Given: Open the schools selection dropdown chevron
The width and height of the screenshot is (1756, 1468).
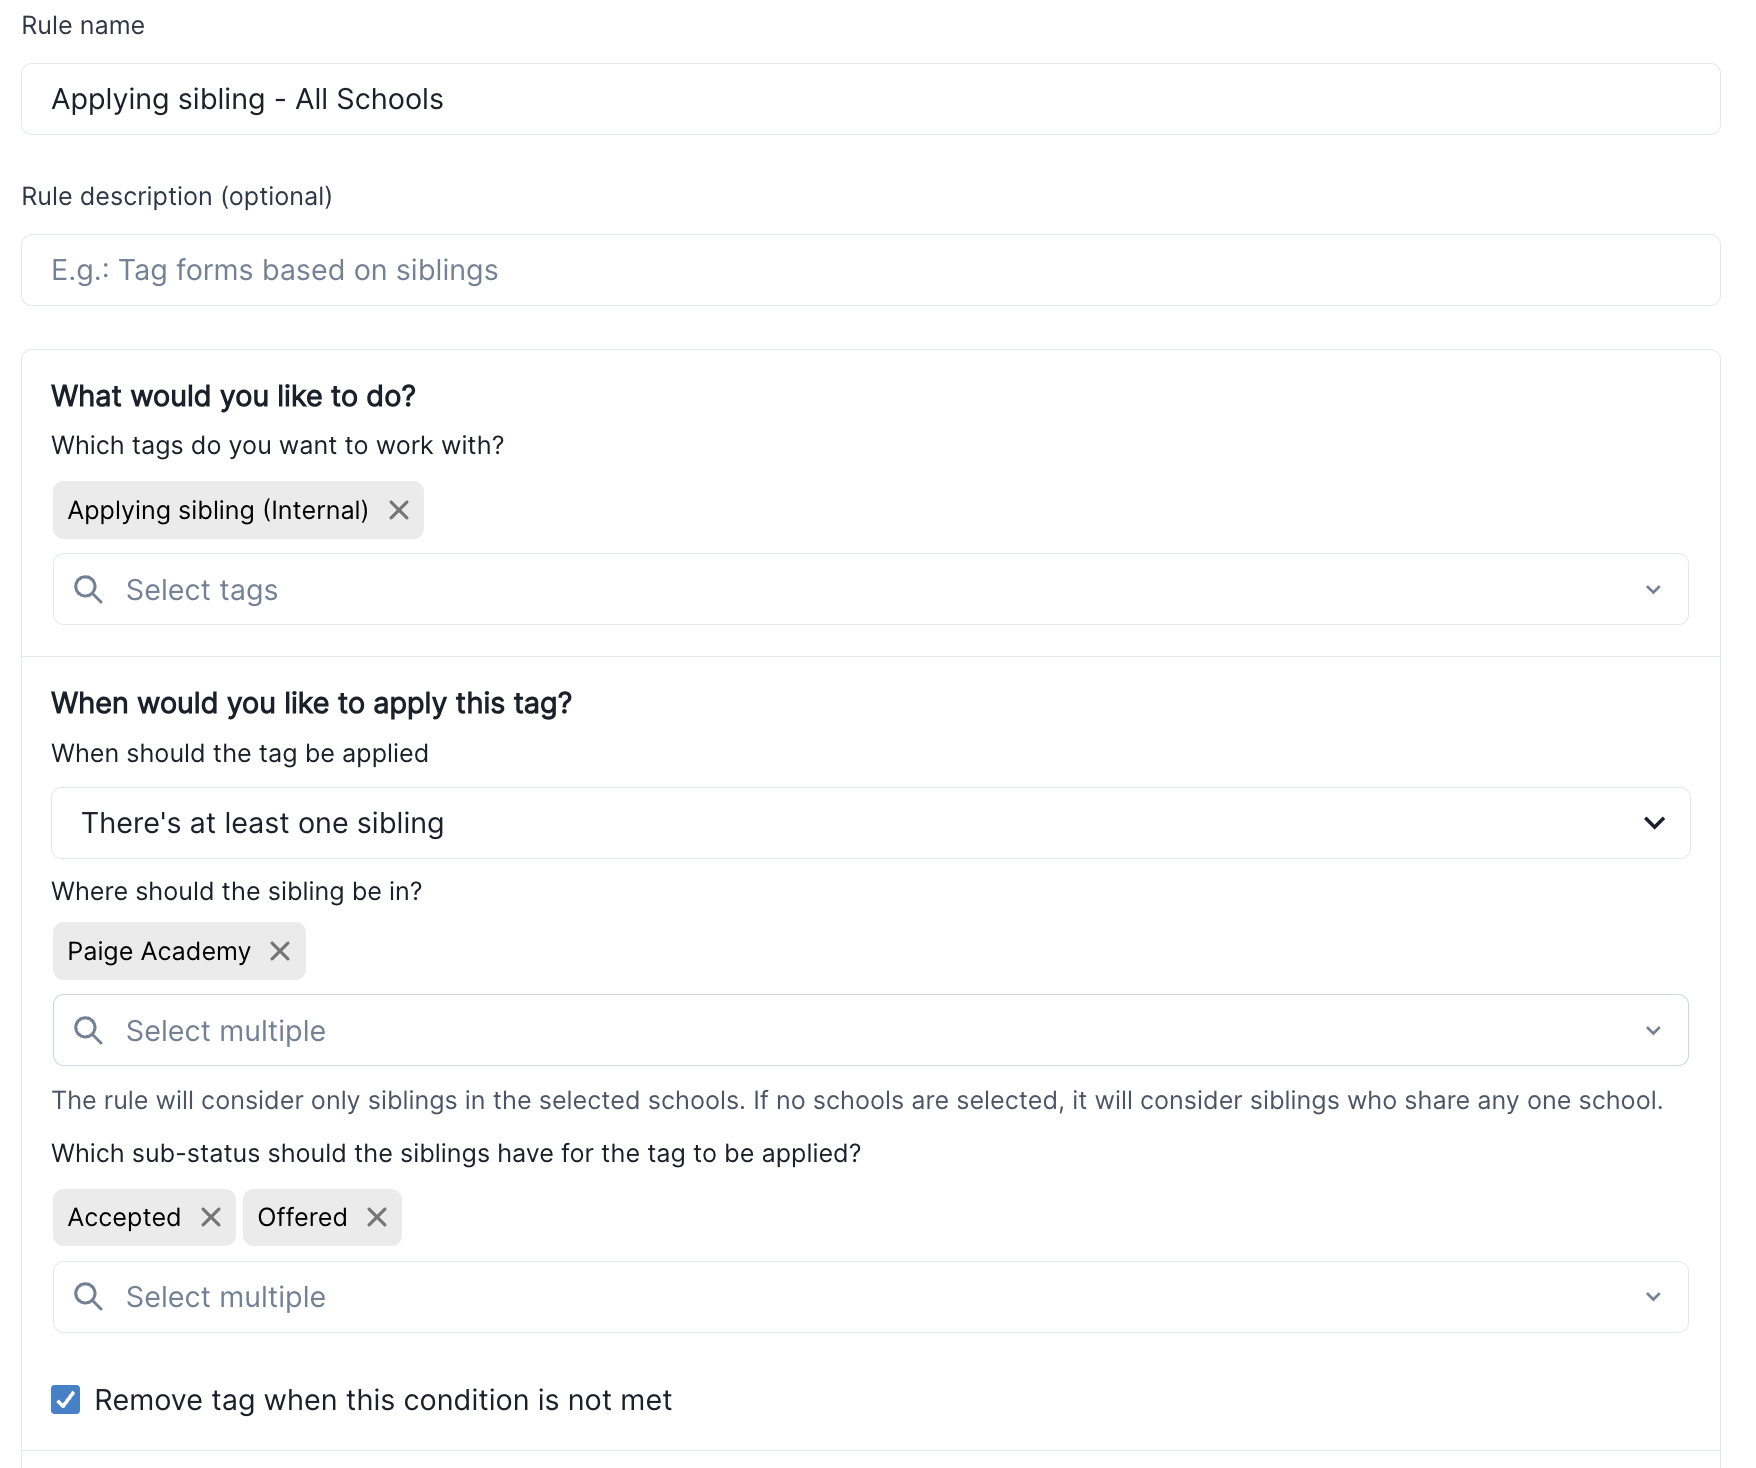Looking at the screenshot, I should coord(1653,1030).
